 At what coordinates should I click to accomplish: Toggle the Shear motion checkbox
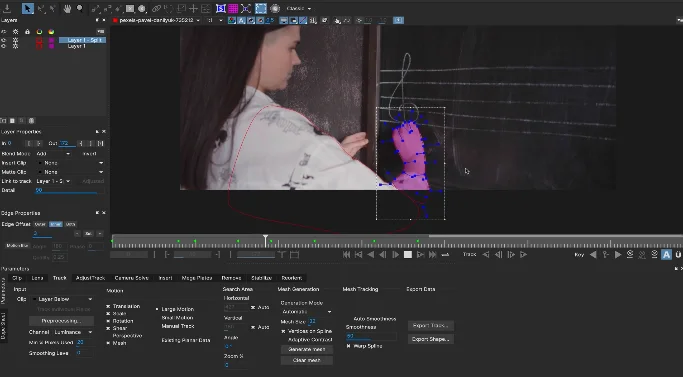tap(108, 329)
